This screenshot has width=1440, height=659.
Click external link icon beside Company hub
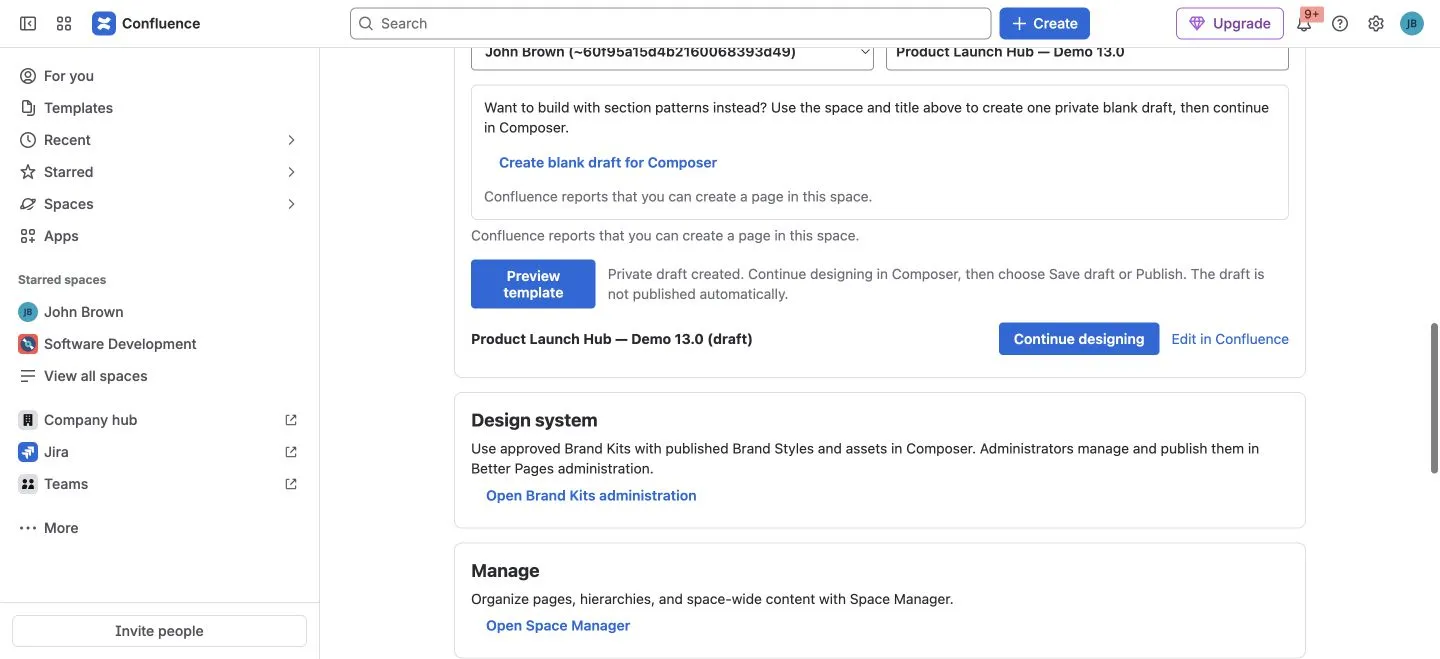click(291, 420)
